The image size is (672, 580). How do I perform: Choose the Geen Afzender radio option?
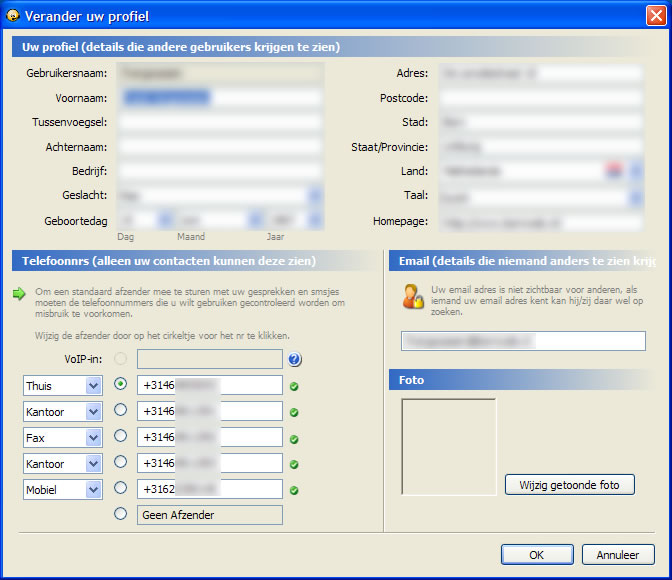point(121,514)
